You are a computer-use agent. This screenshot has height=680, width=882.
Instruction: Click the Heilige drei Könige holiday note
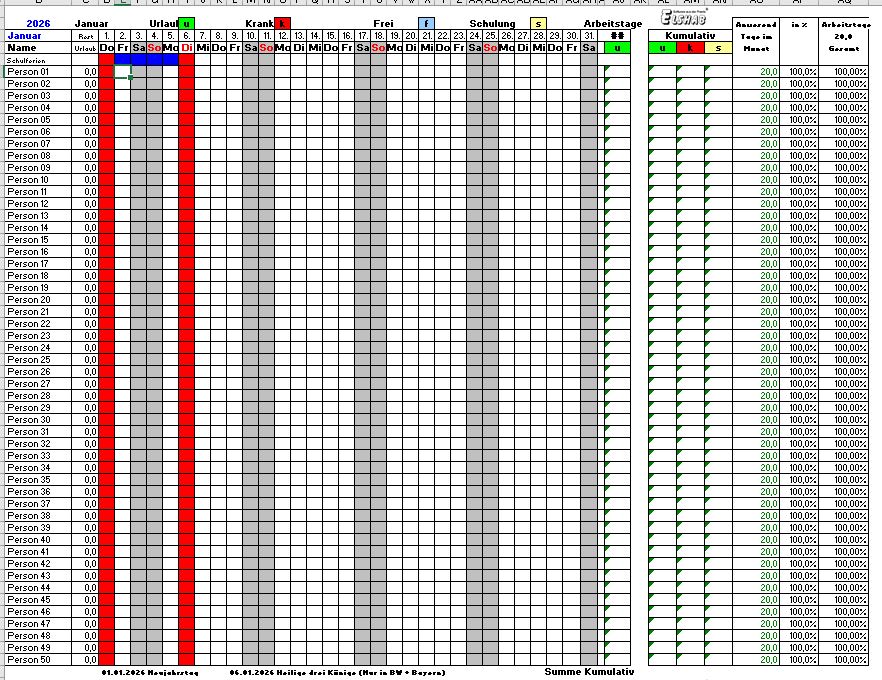336,673
